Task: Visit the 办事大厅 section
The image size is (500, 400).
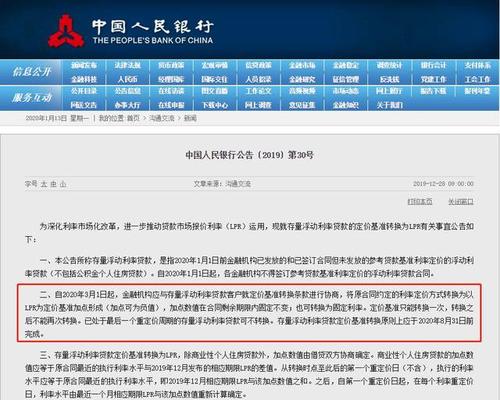Action: coord(127,105)
